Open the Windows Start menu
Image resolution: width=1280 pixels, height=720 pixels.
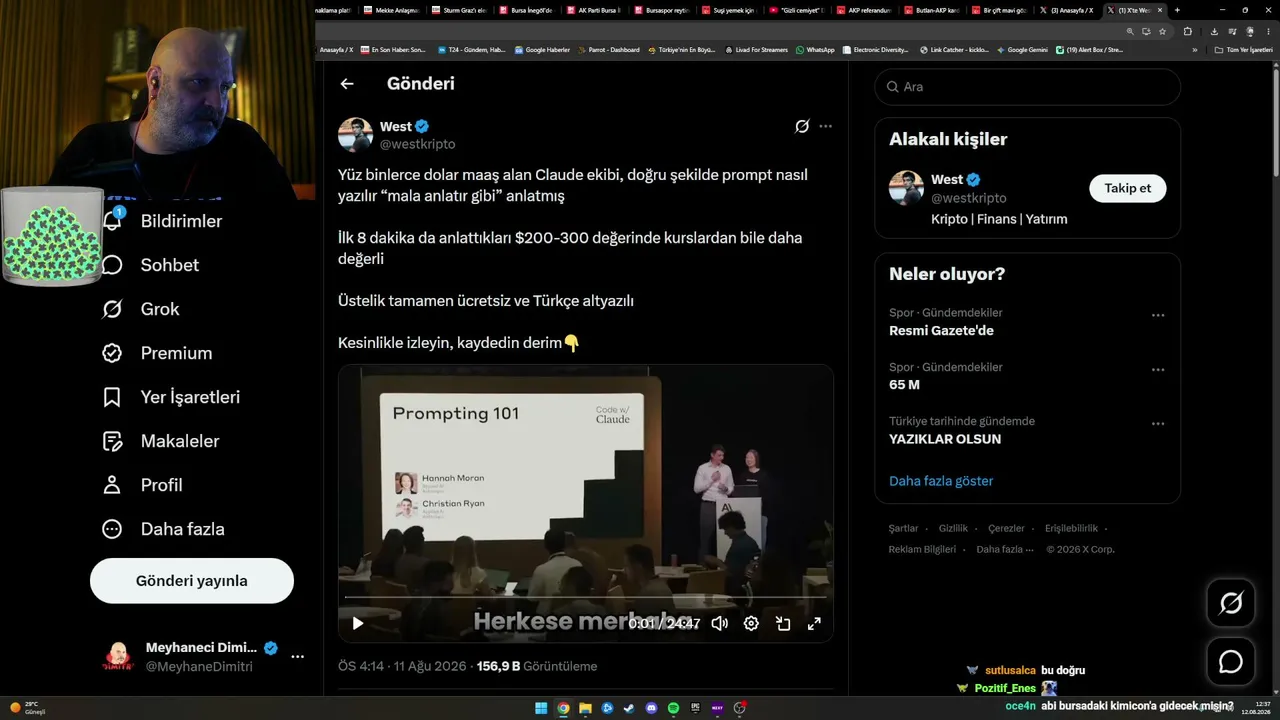coord(541,708)
